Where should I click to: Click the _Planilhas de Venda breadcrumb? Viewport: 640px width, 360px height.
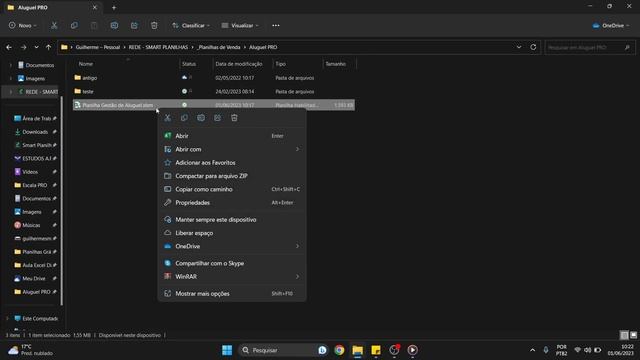click(219, 47)
